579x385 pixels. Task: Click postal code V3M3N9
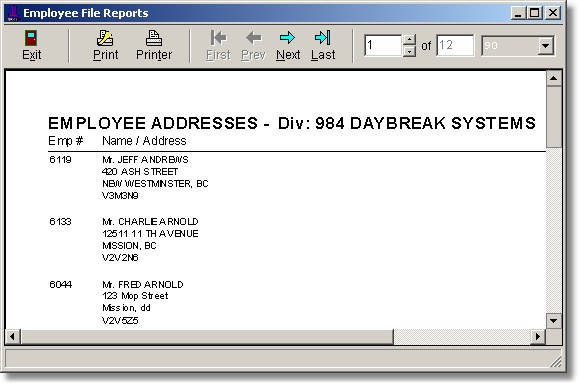120,196
